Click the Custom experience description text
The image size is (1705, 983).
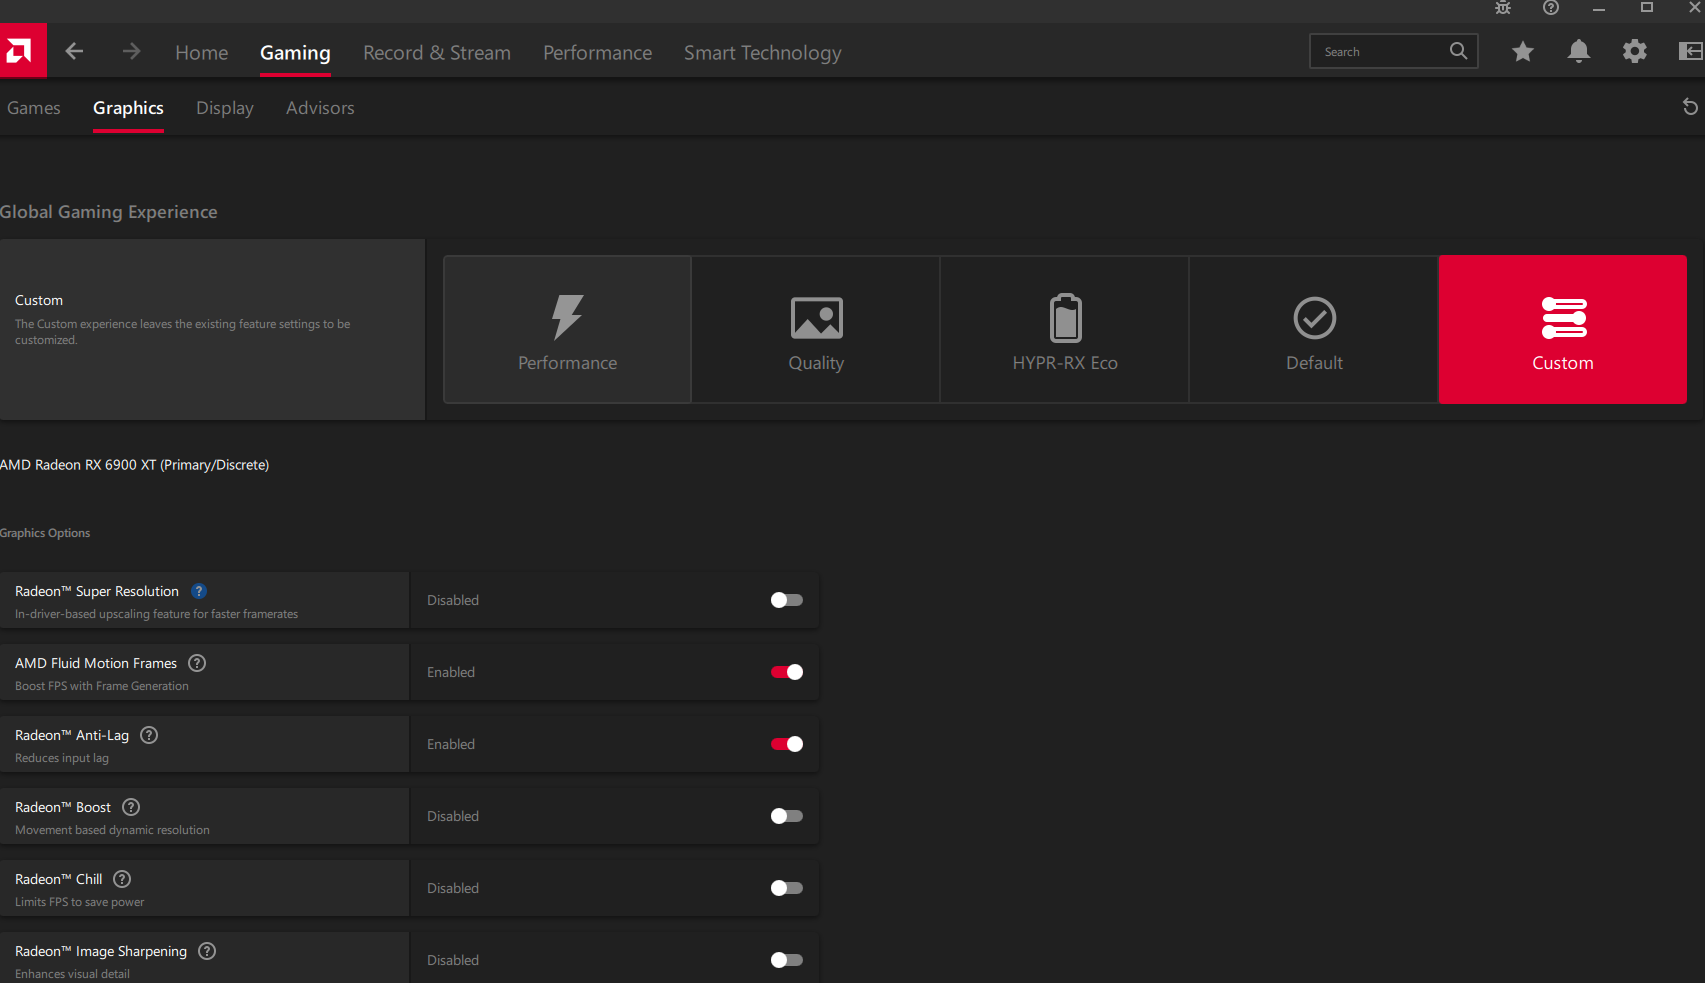click(x=182, y=332)
